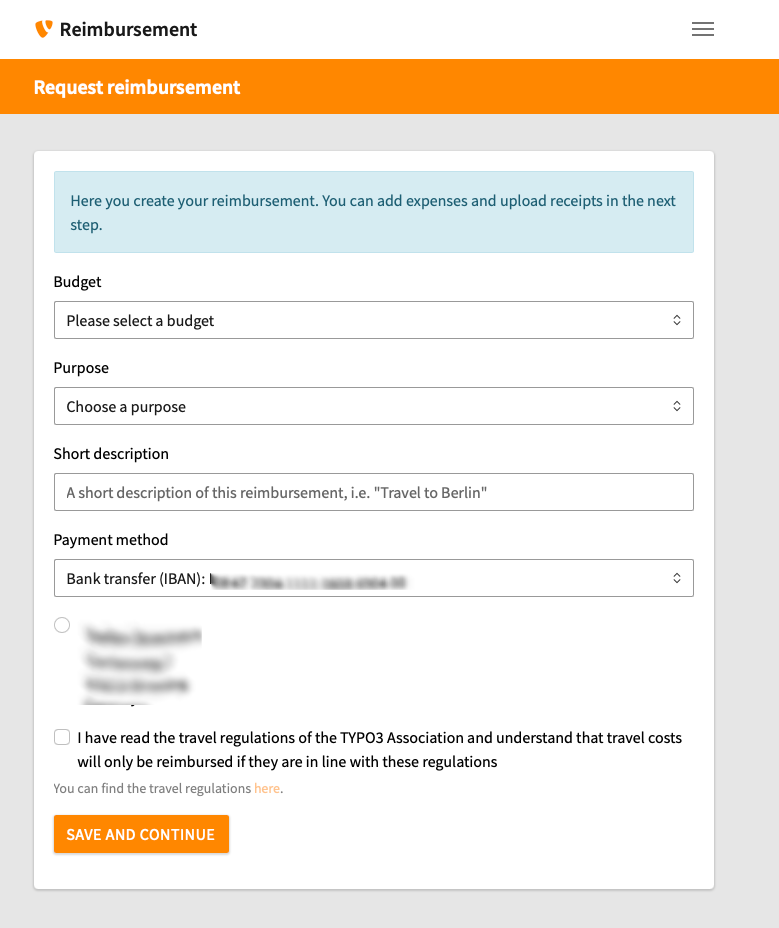Click the blue informational message box

tap(373, 212)
